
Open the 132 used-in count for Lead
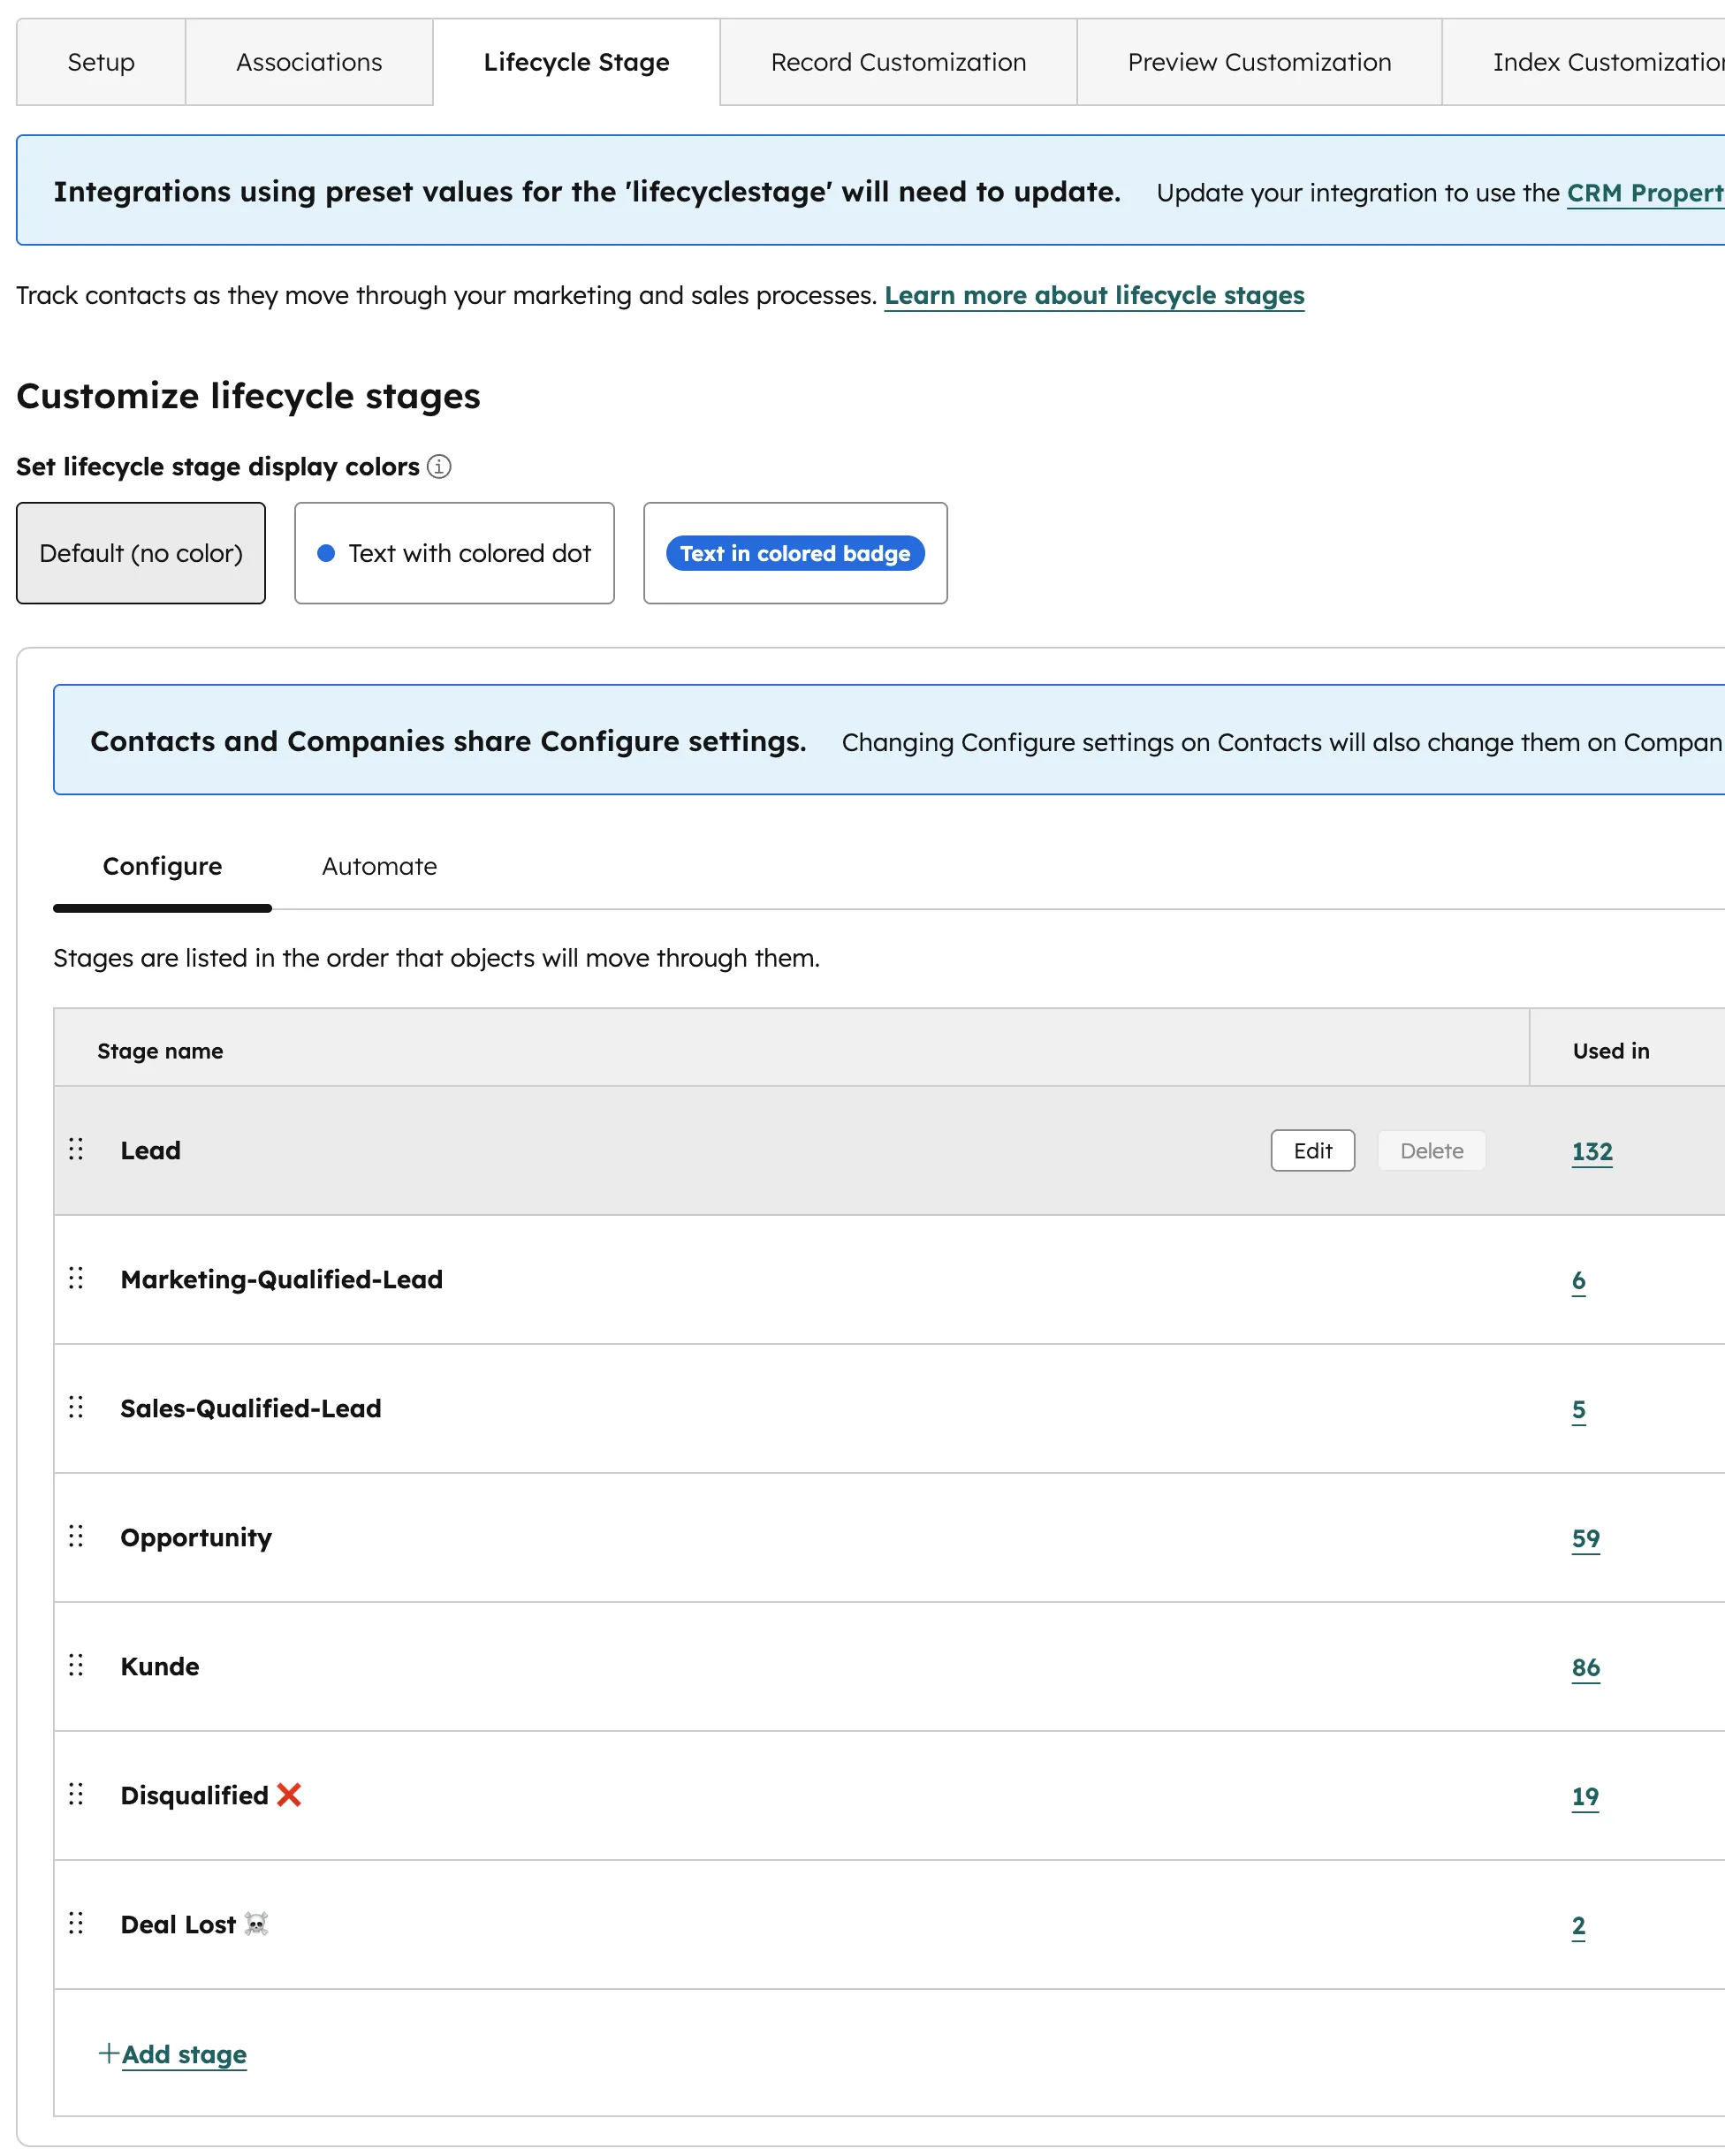click(x=1591, y=1151)
